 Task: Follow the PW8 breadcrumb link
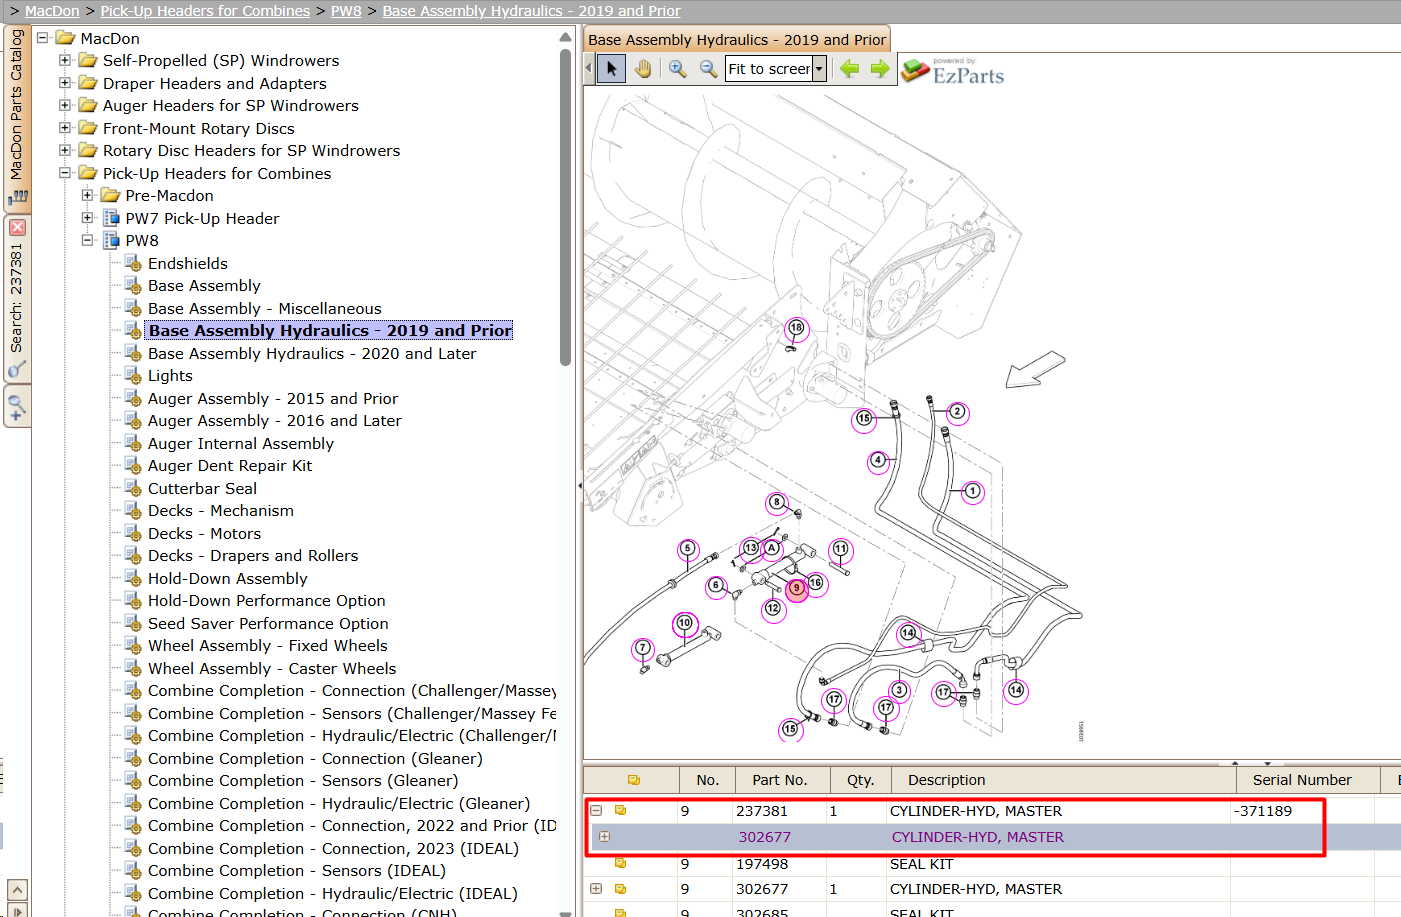coord(346,11)
